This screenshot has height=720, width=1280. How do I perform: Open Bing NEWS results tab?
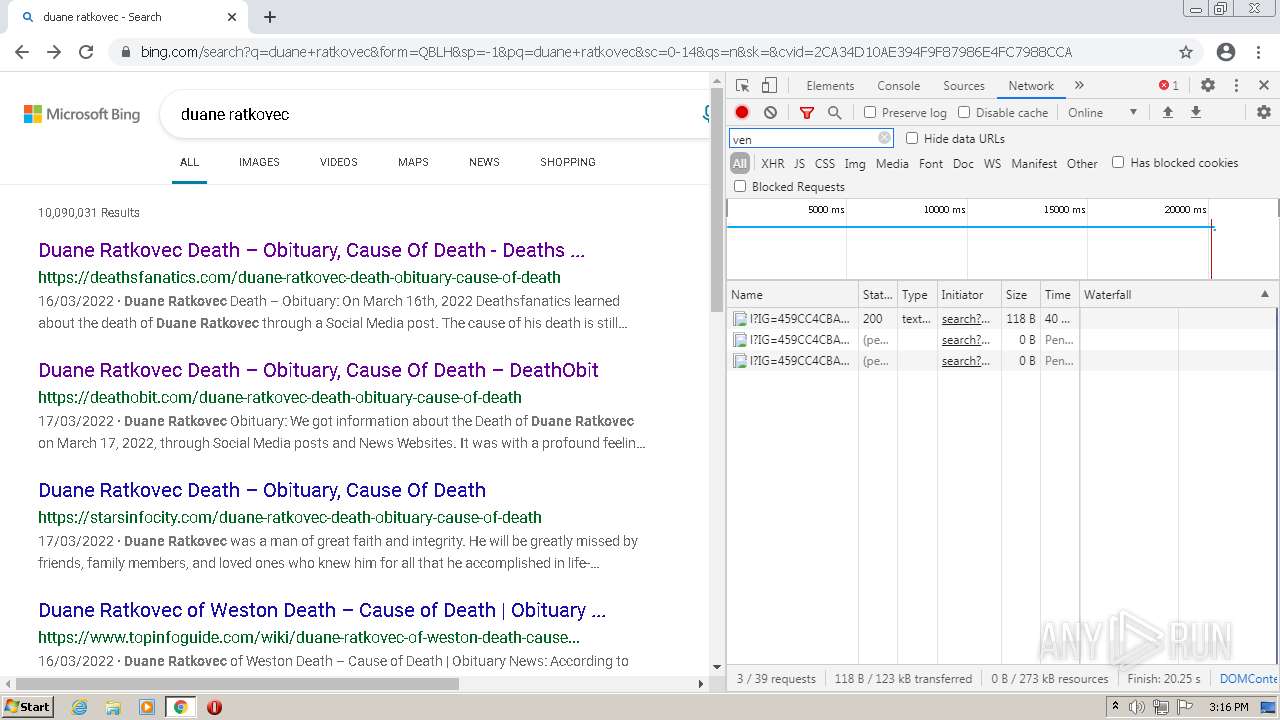tap(484, 162)
